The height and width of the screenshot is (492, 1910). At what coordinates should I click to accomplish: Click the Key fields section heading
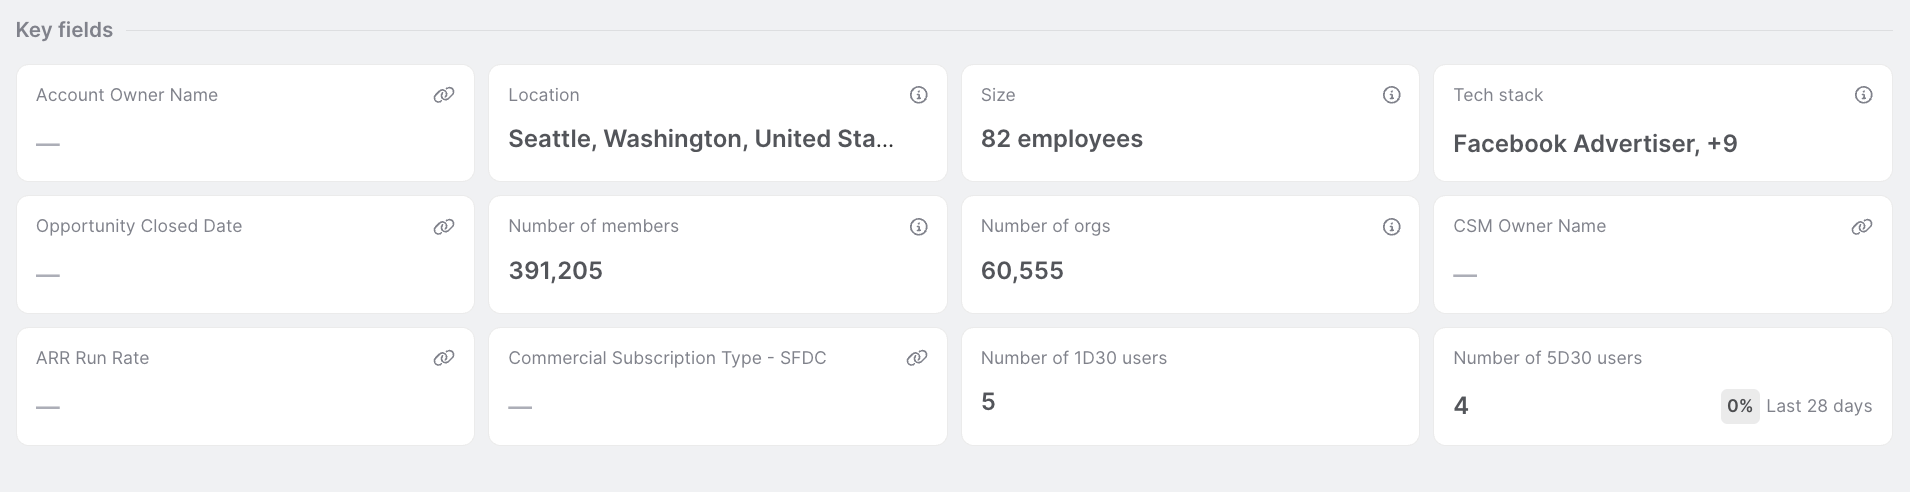(x=64, y=30)
